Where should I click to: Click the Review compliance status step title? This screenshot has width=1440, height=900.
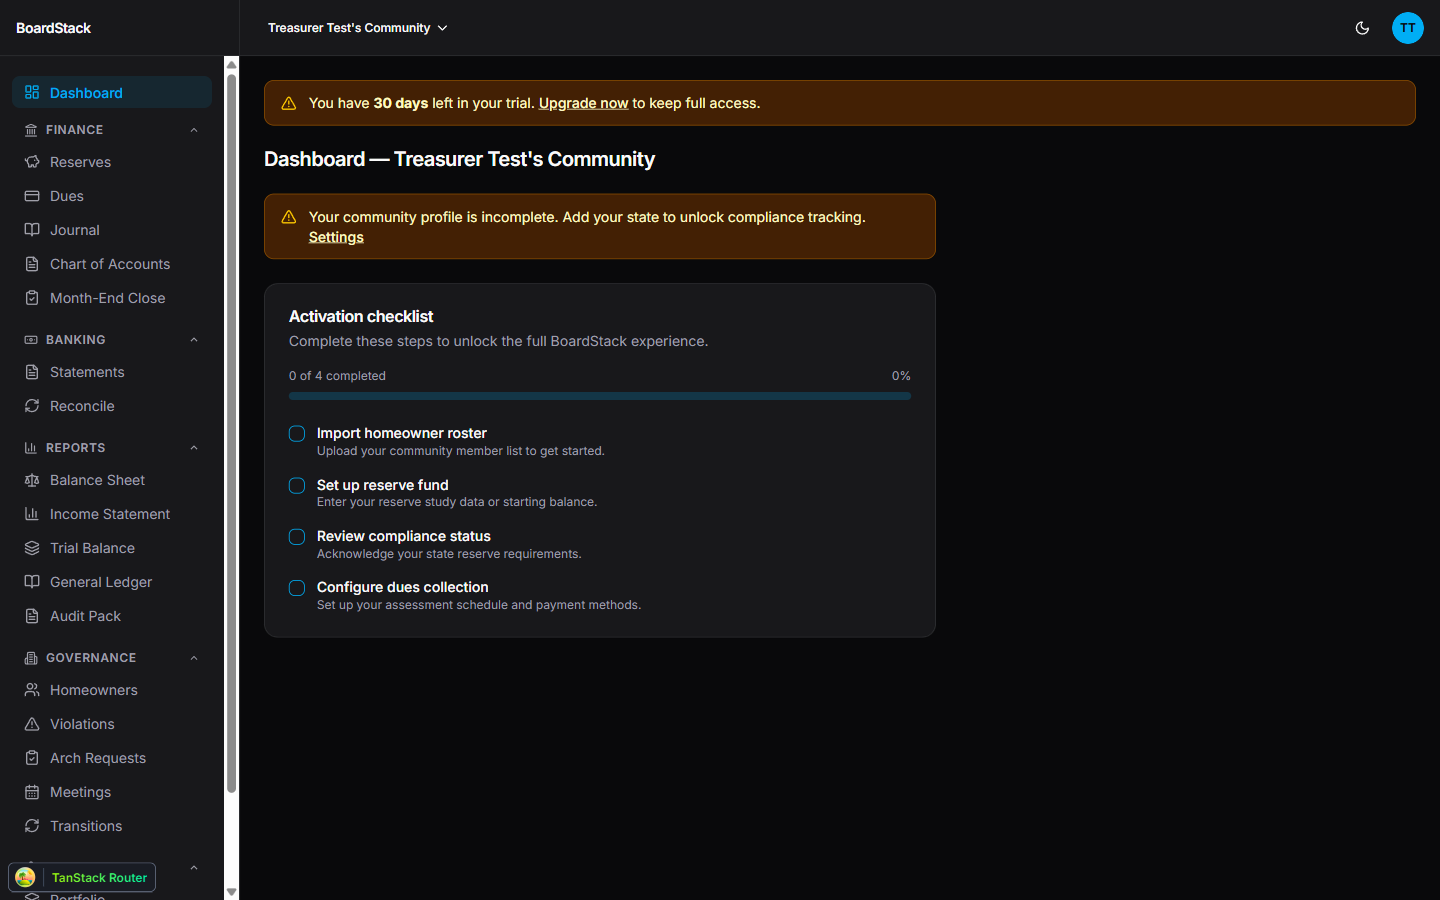[404, 536]
